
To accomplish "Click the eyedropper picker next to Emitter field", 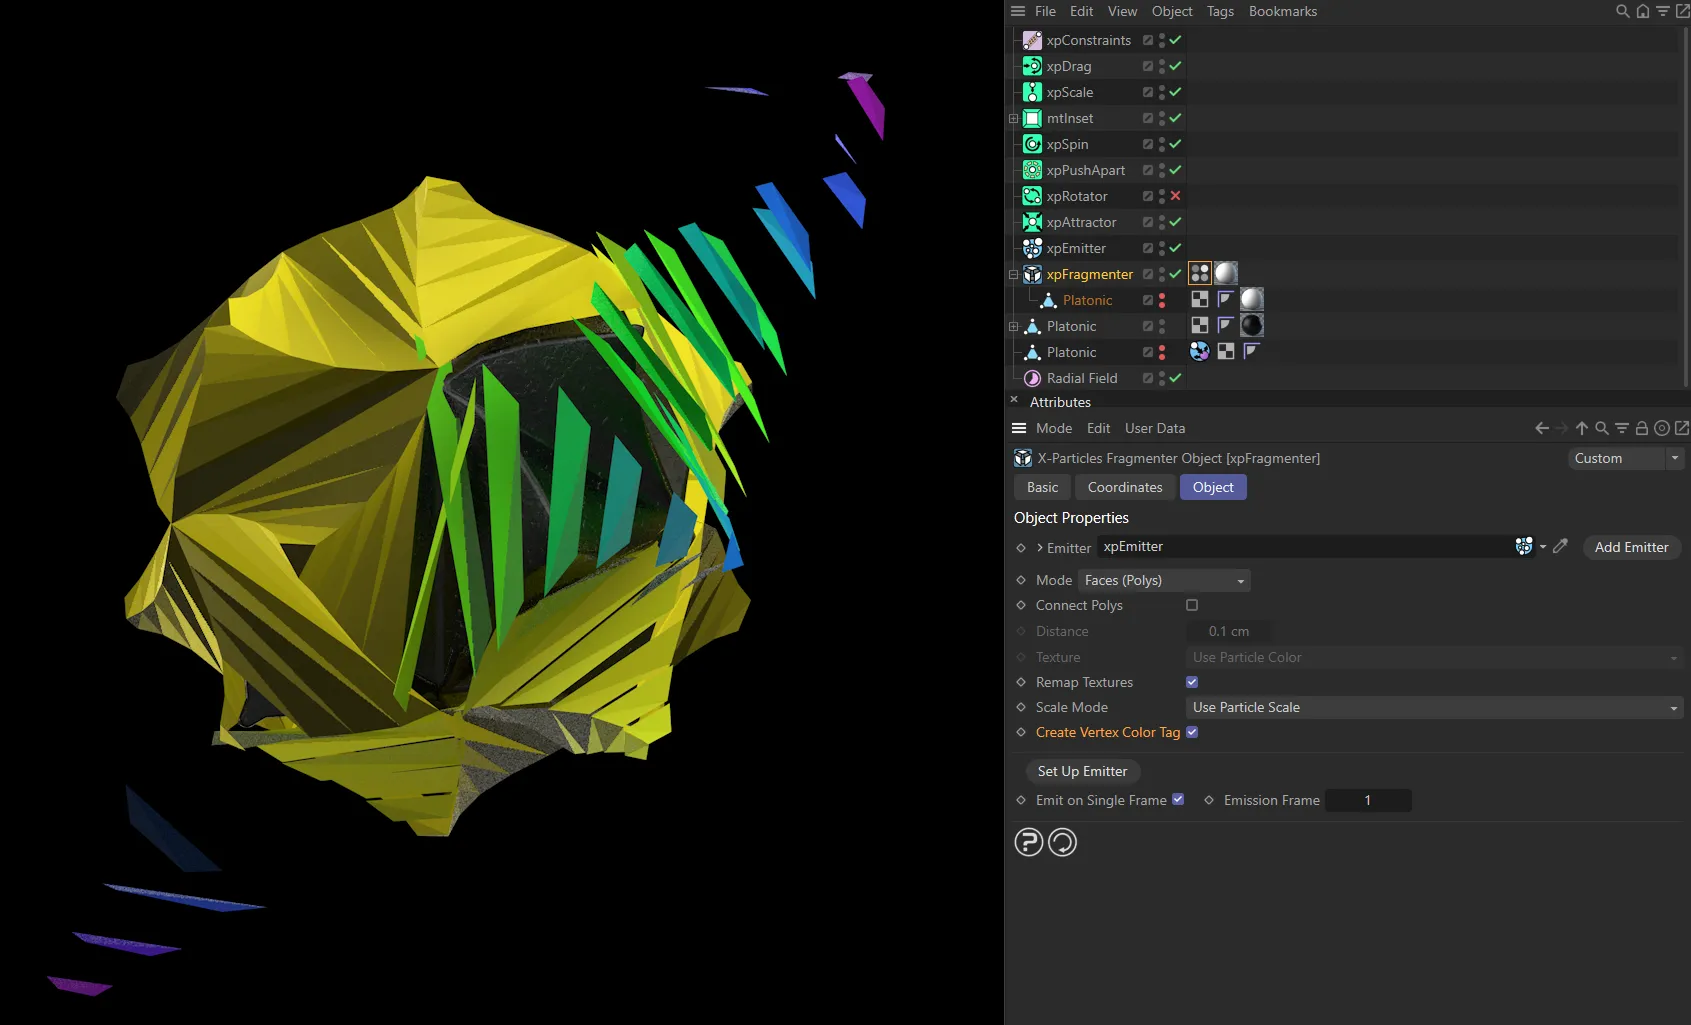I will [x=1560, y=547].
